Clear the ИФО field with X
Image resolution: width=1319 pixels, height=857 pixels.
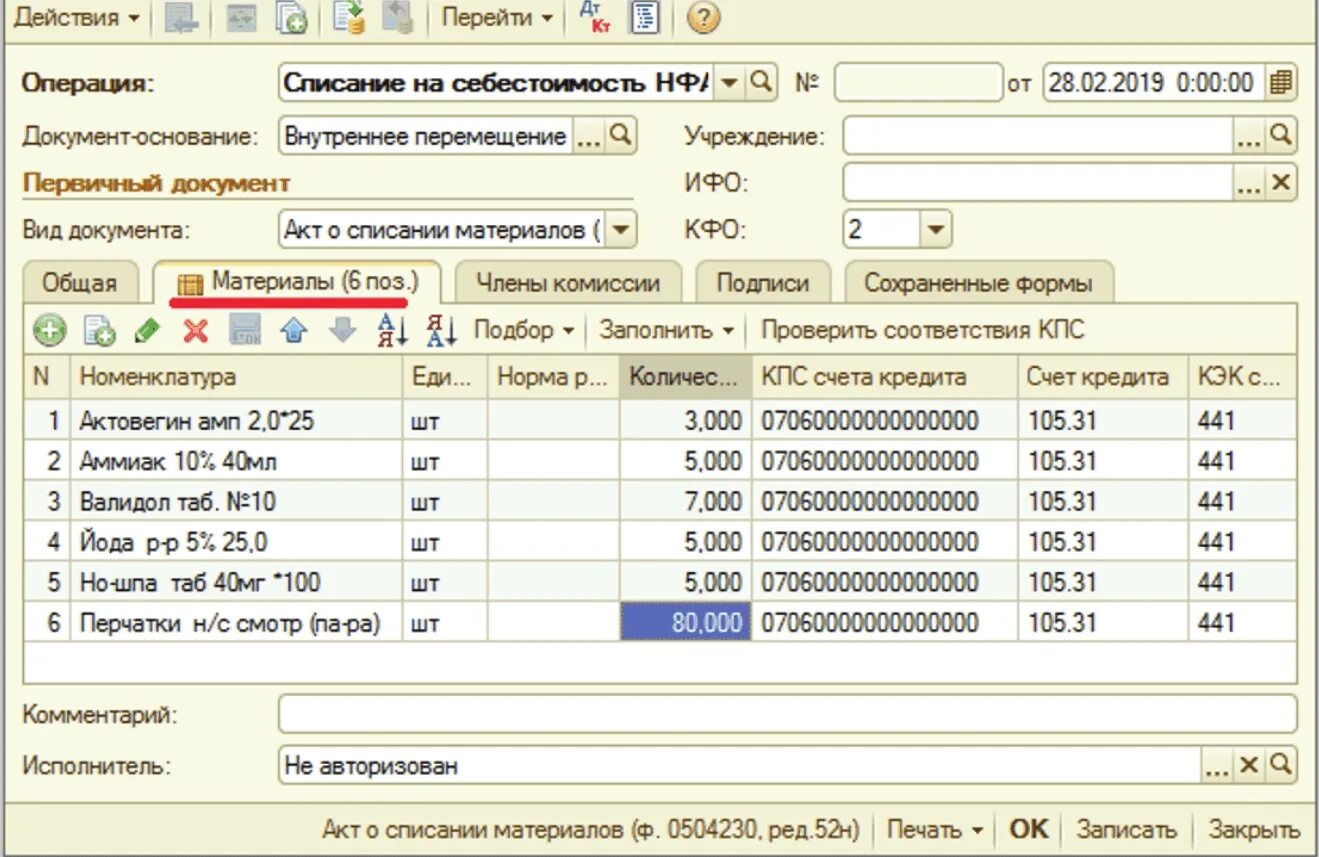pyautogui.click(x=1281, y=184)
